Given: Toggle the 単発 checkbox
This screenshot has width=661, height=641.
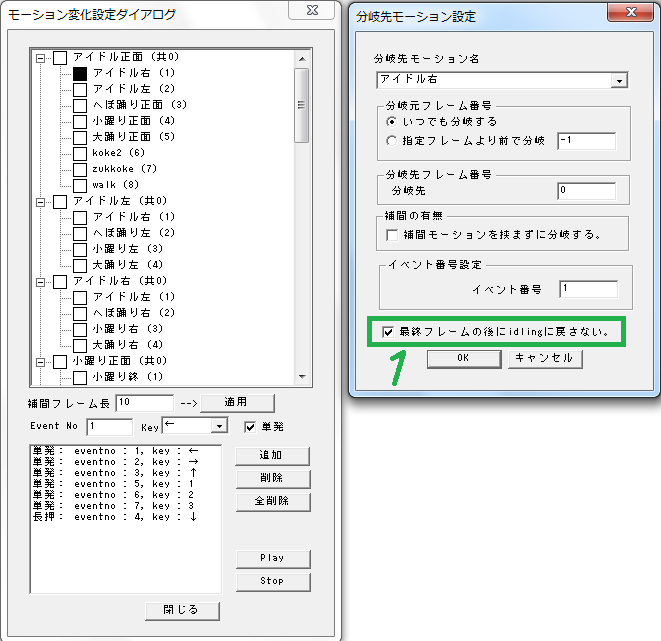Looking at the screenshot, I should pos(250,427).
